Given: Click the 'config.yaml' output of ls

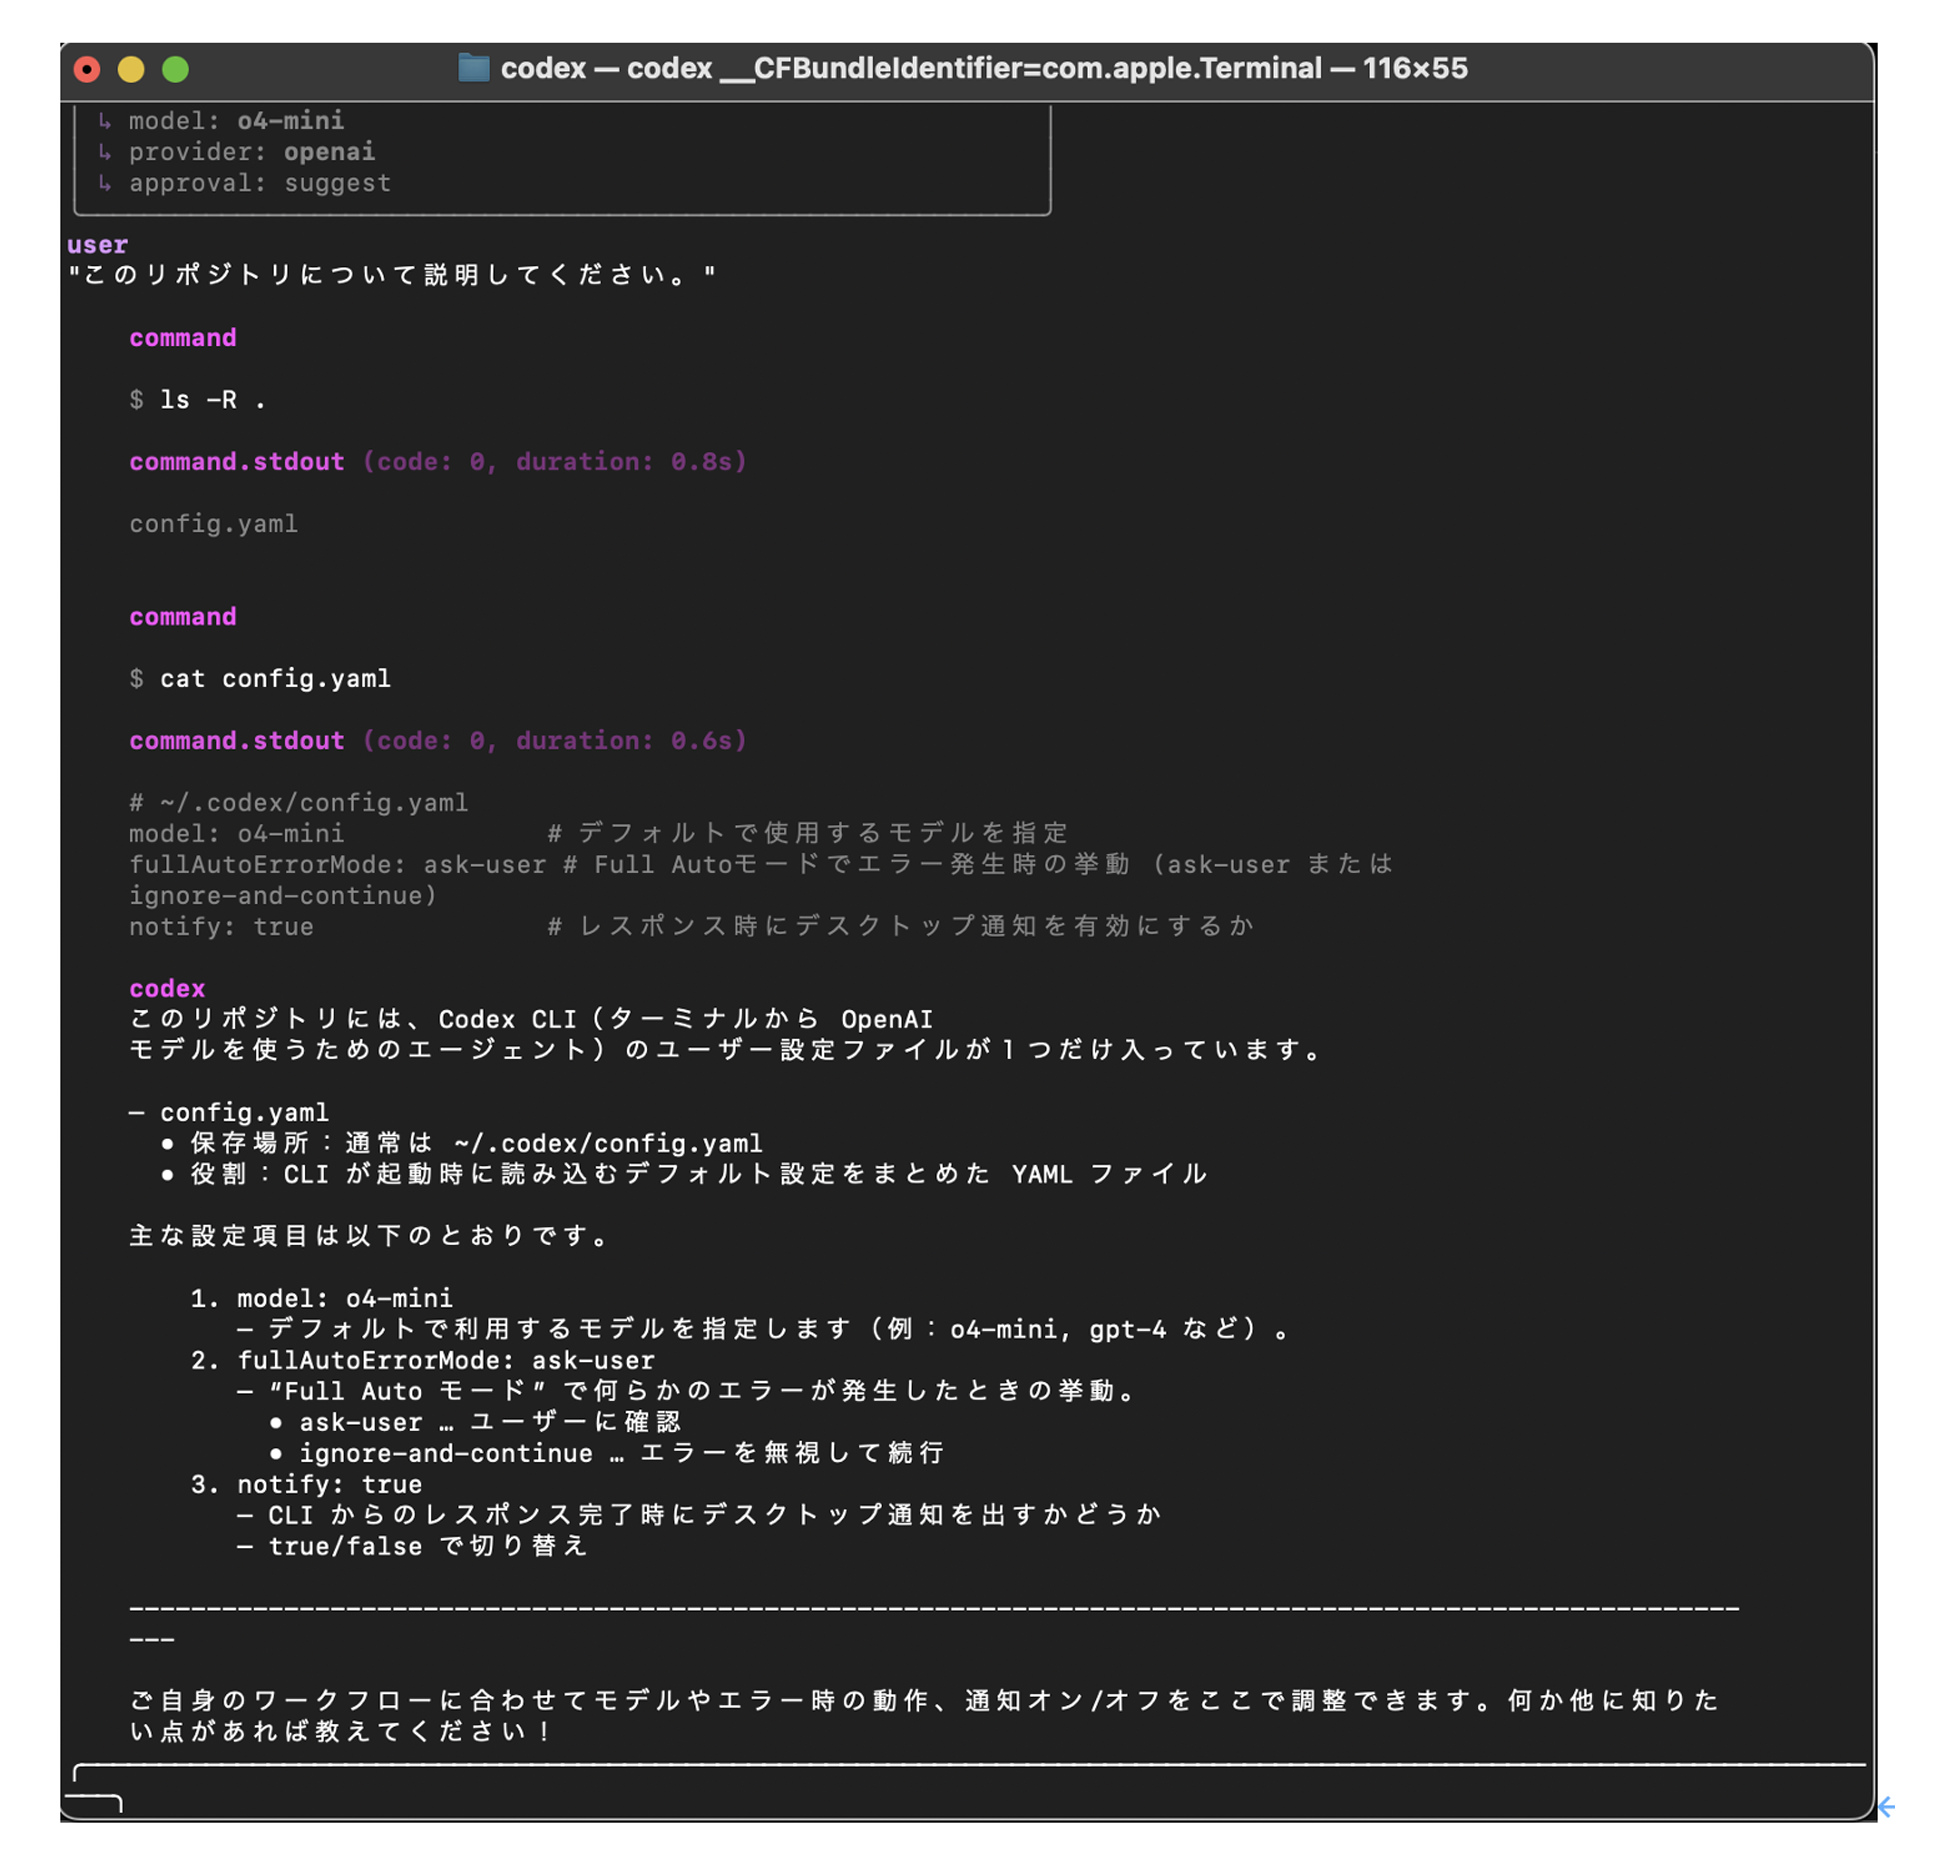Looking at the screenshot, I should click(213, 524).
